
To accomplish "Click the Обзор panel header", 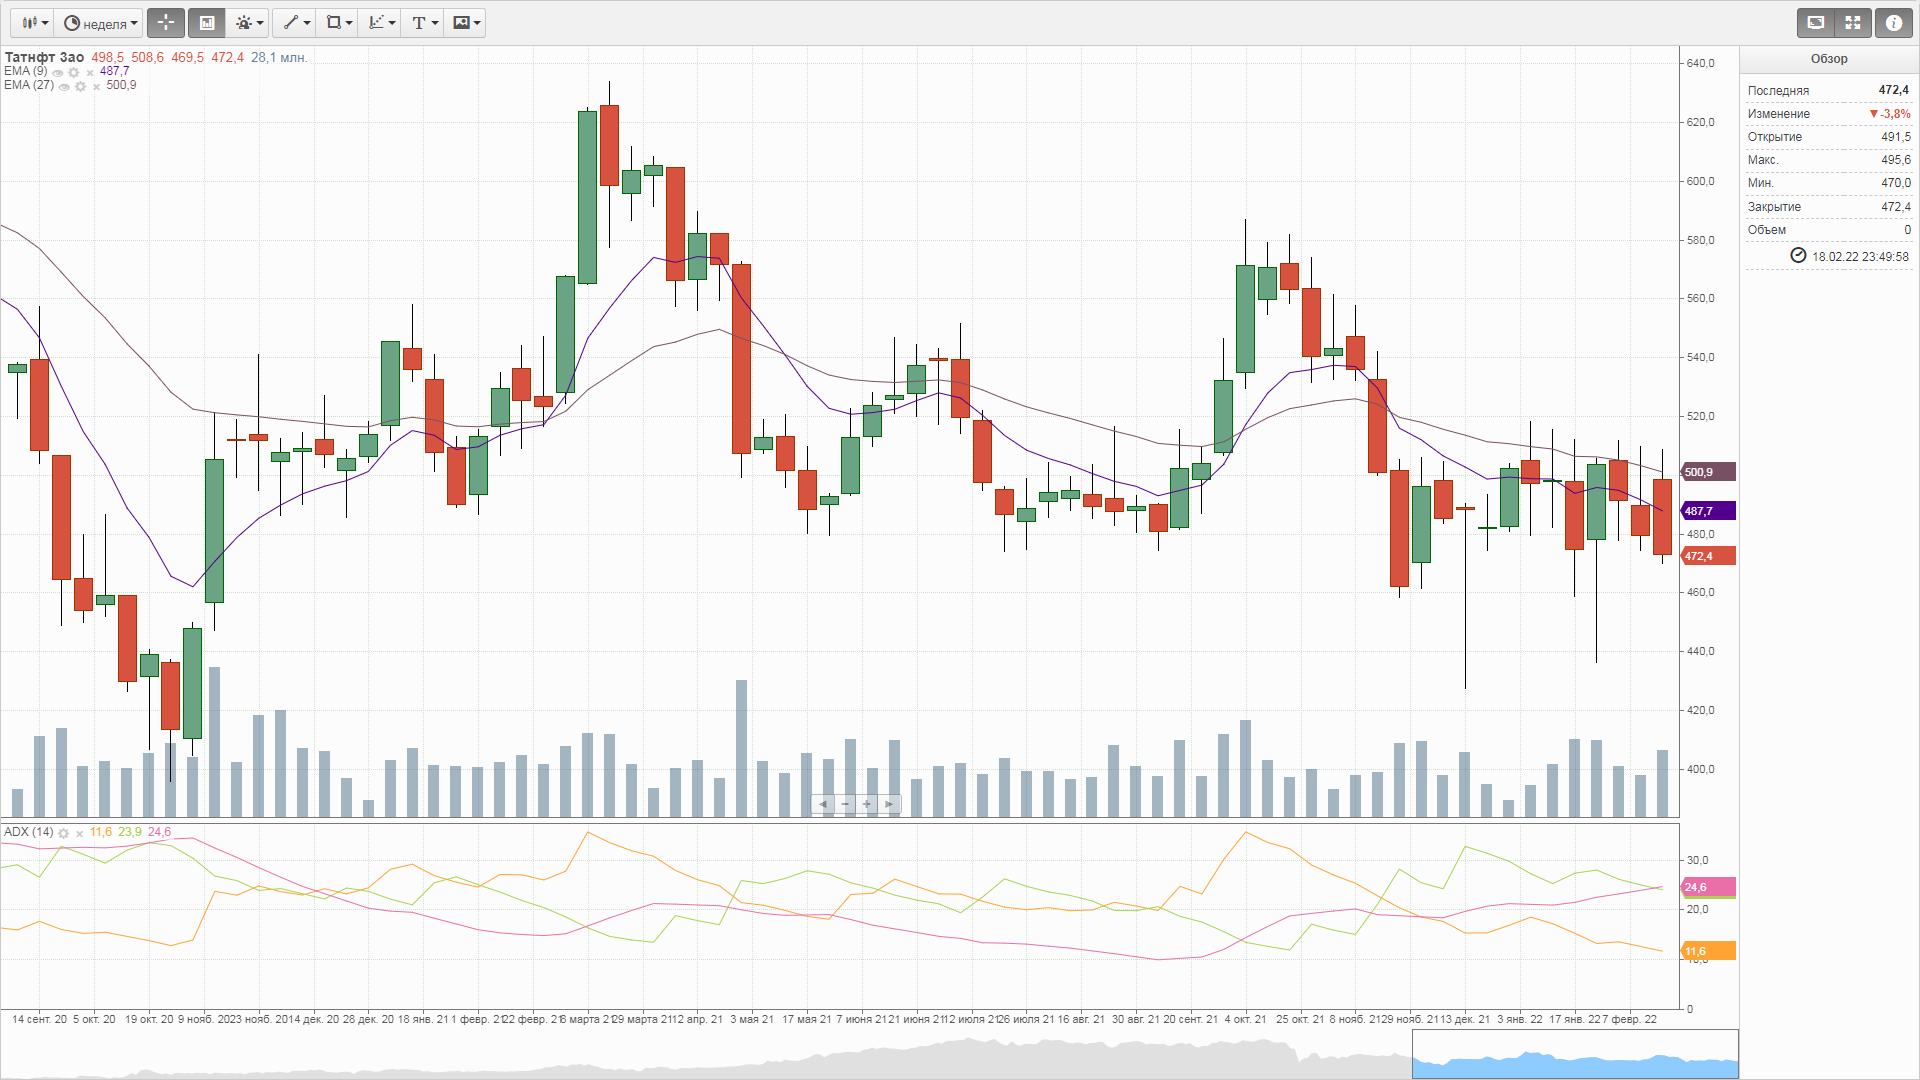I will (1829, 59).
